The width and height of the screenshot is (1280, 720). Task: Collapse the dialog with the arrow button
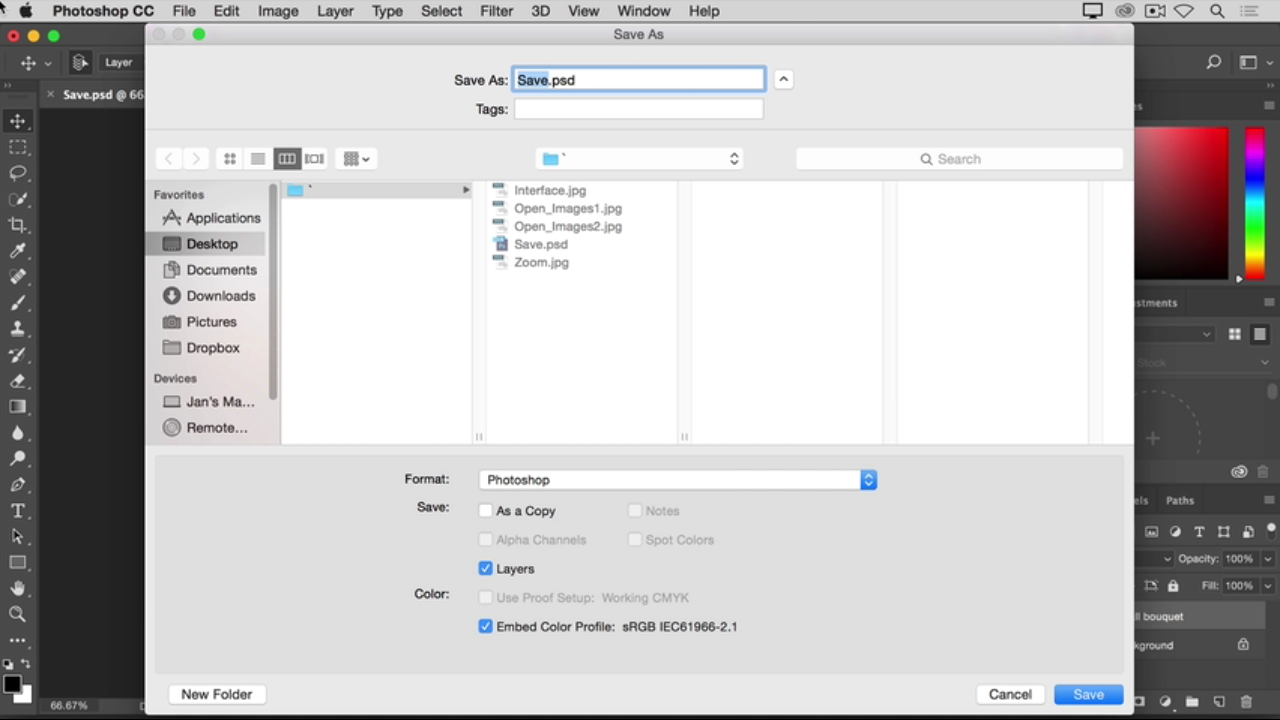click(784, 80)
